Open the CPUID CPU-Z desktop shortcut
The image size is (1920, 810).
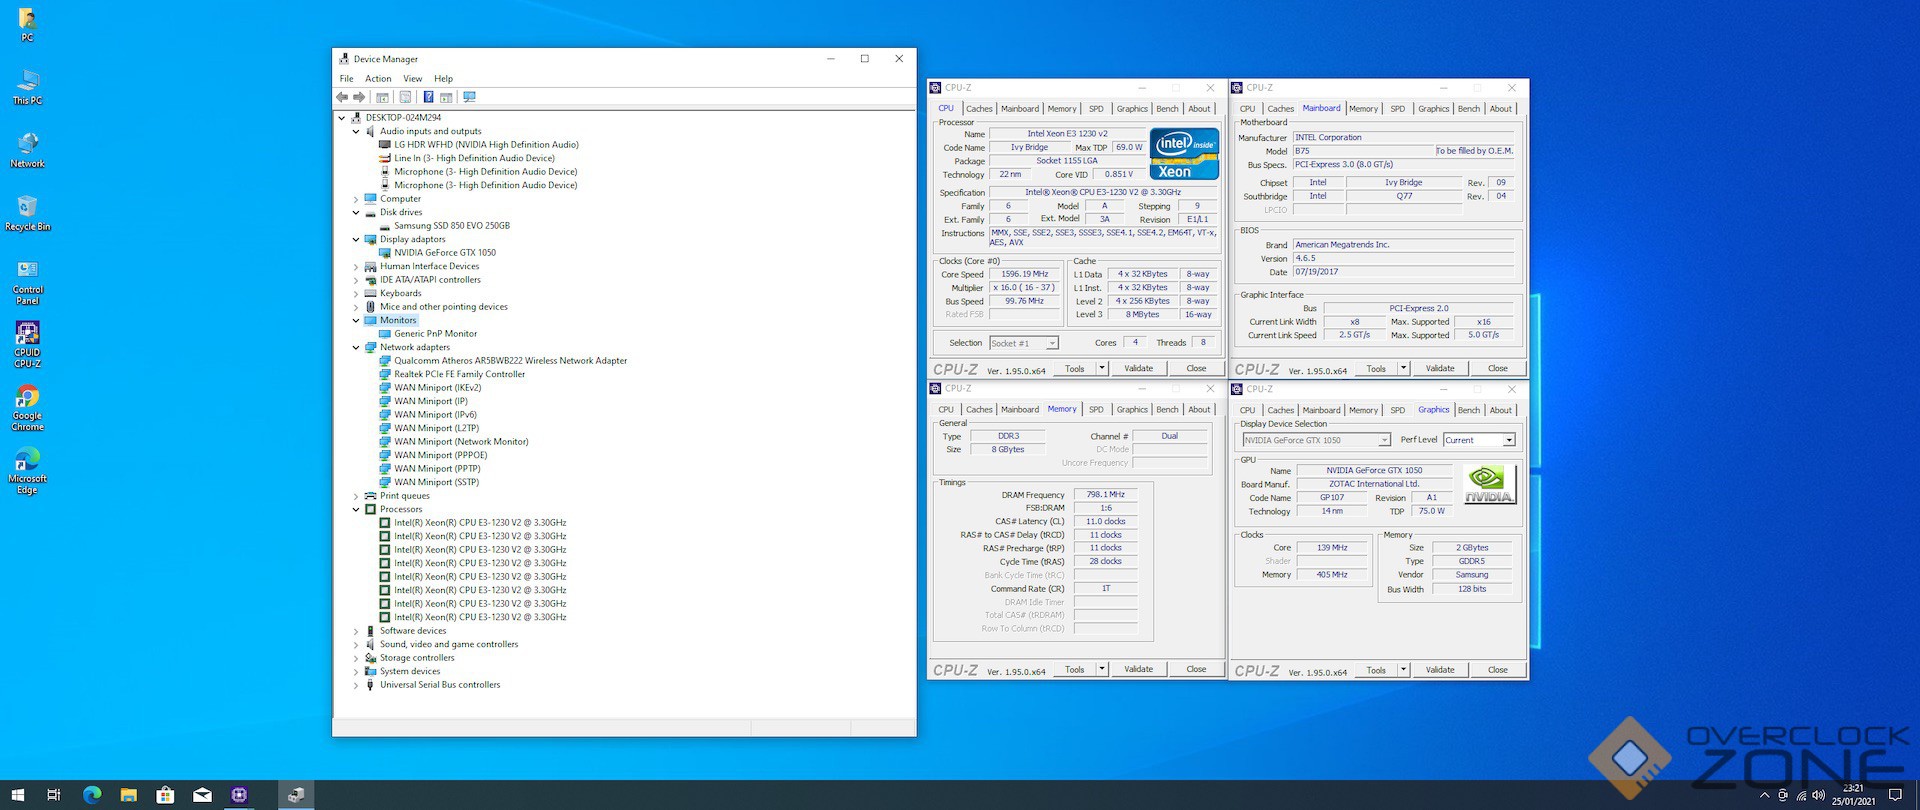click(27, 344)
